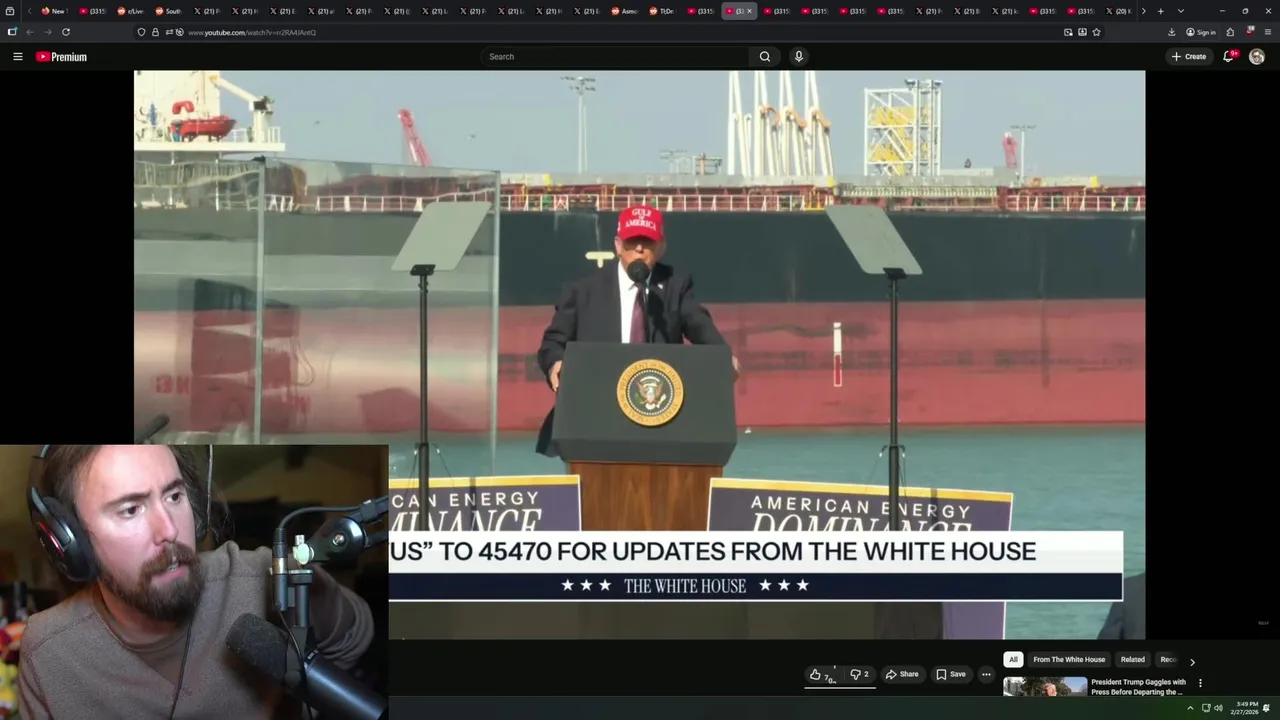Click the President Trump Gaggles thumbnail
This screenshot has width=1280, height=720.
[1045, 687]
